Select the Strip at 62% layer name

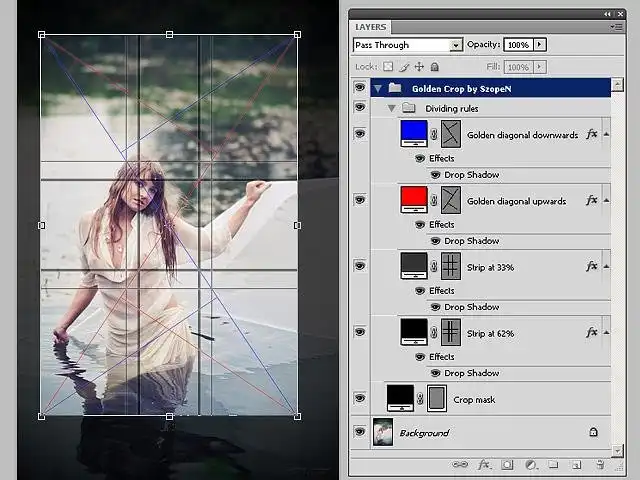490,333
